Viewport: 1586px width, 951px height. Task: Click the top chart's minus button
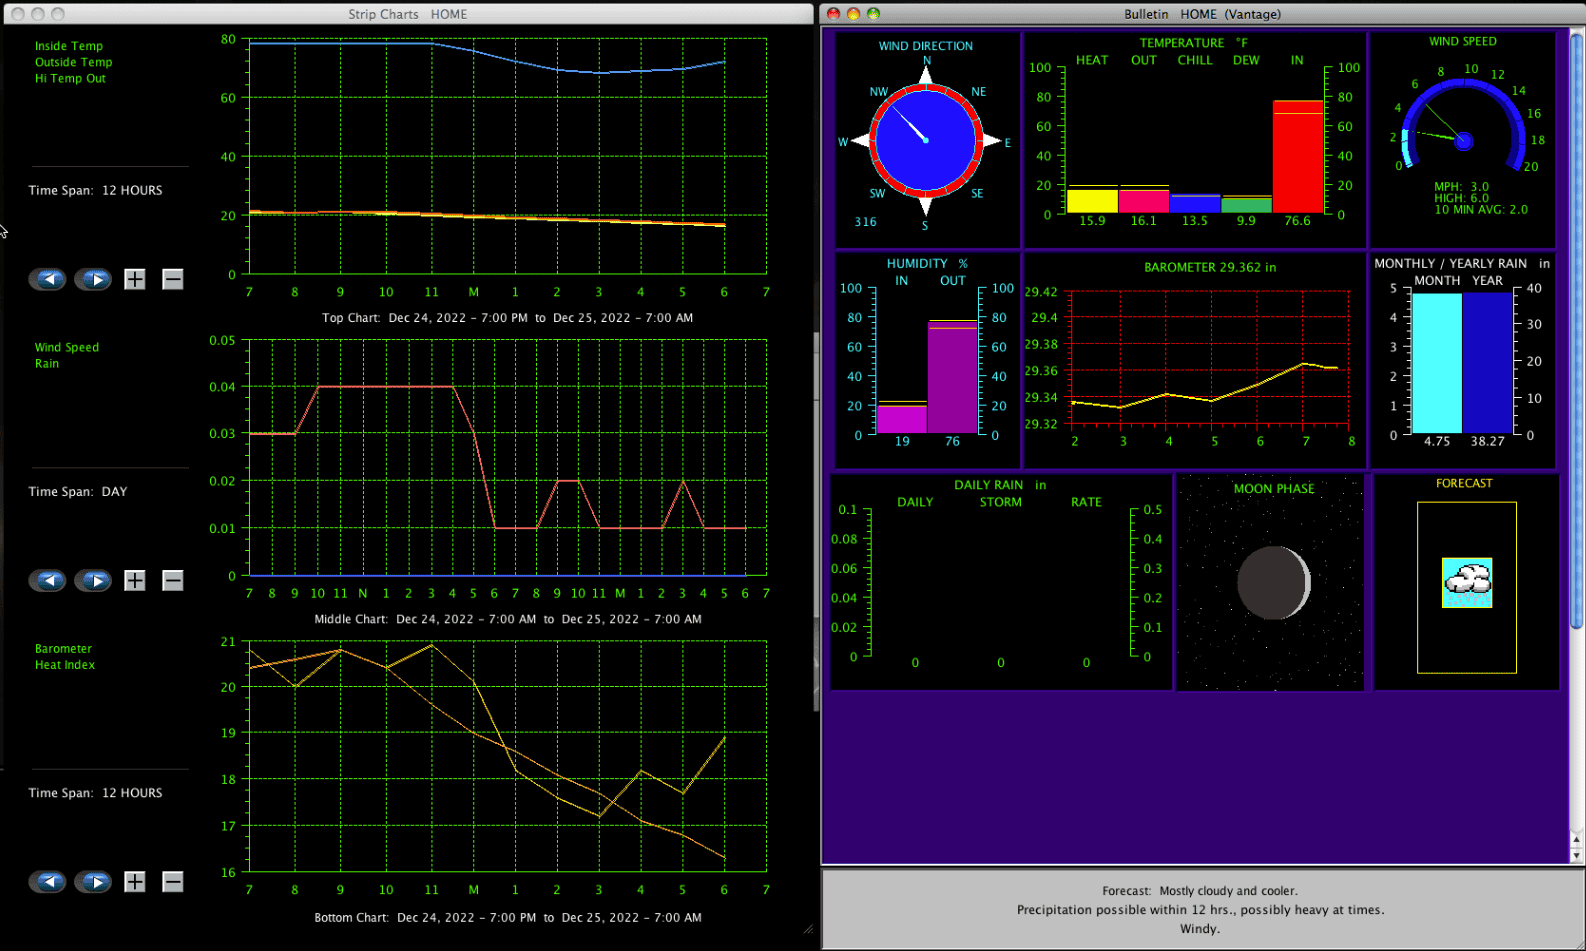(x=173, y=279)
